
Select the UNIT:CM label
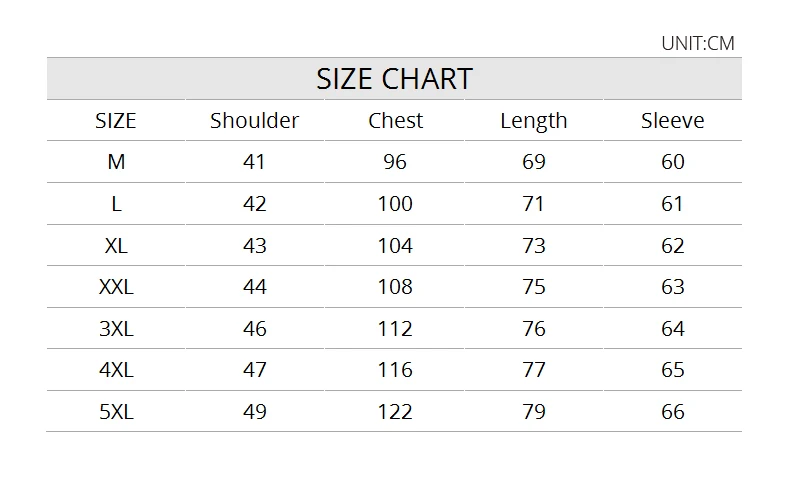[697, 43]
